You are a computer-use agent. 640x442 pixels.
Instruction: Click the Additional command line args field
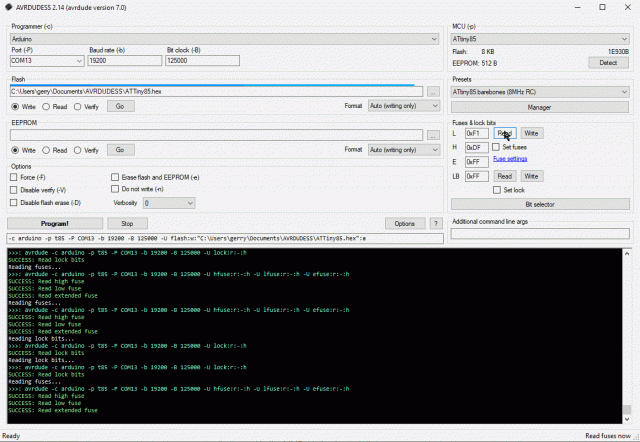[x=540, y=234]
